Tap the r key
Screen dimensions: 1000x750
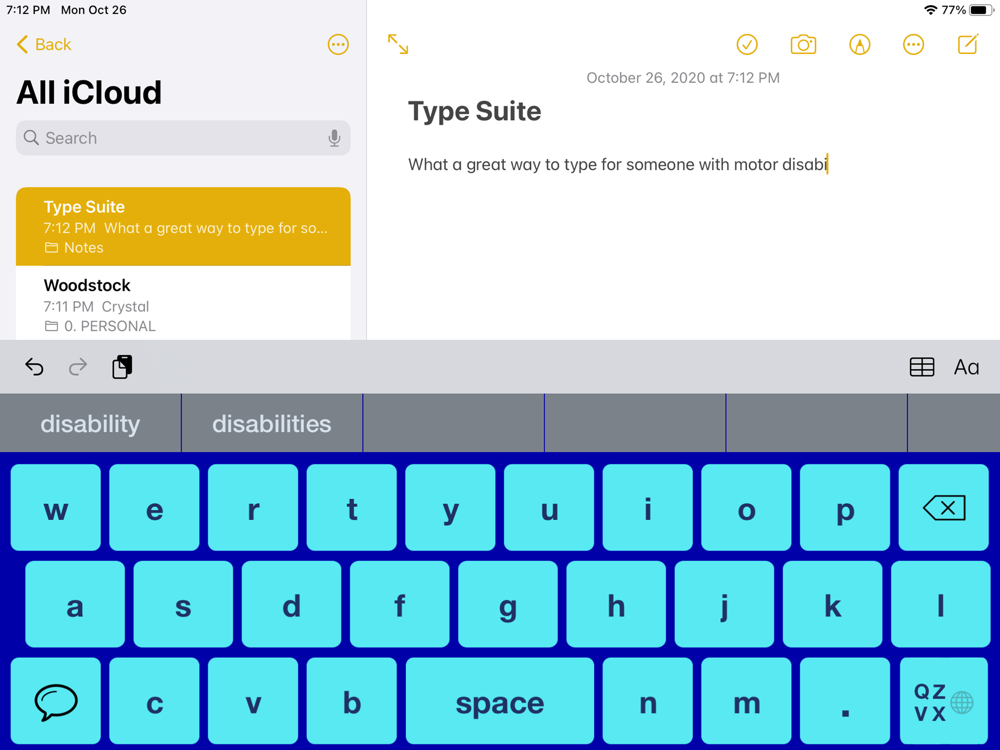click(253, 508)
